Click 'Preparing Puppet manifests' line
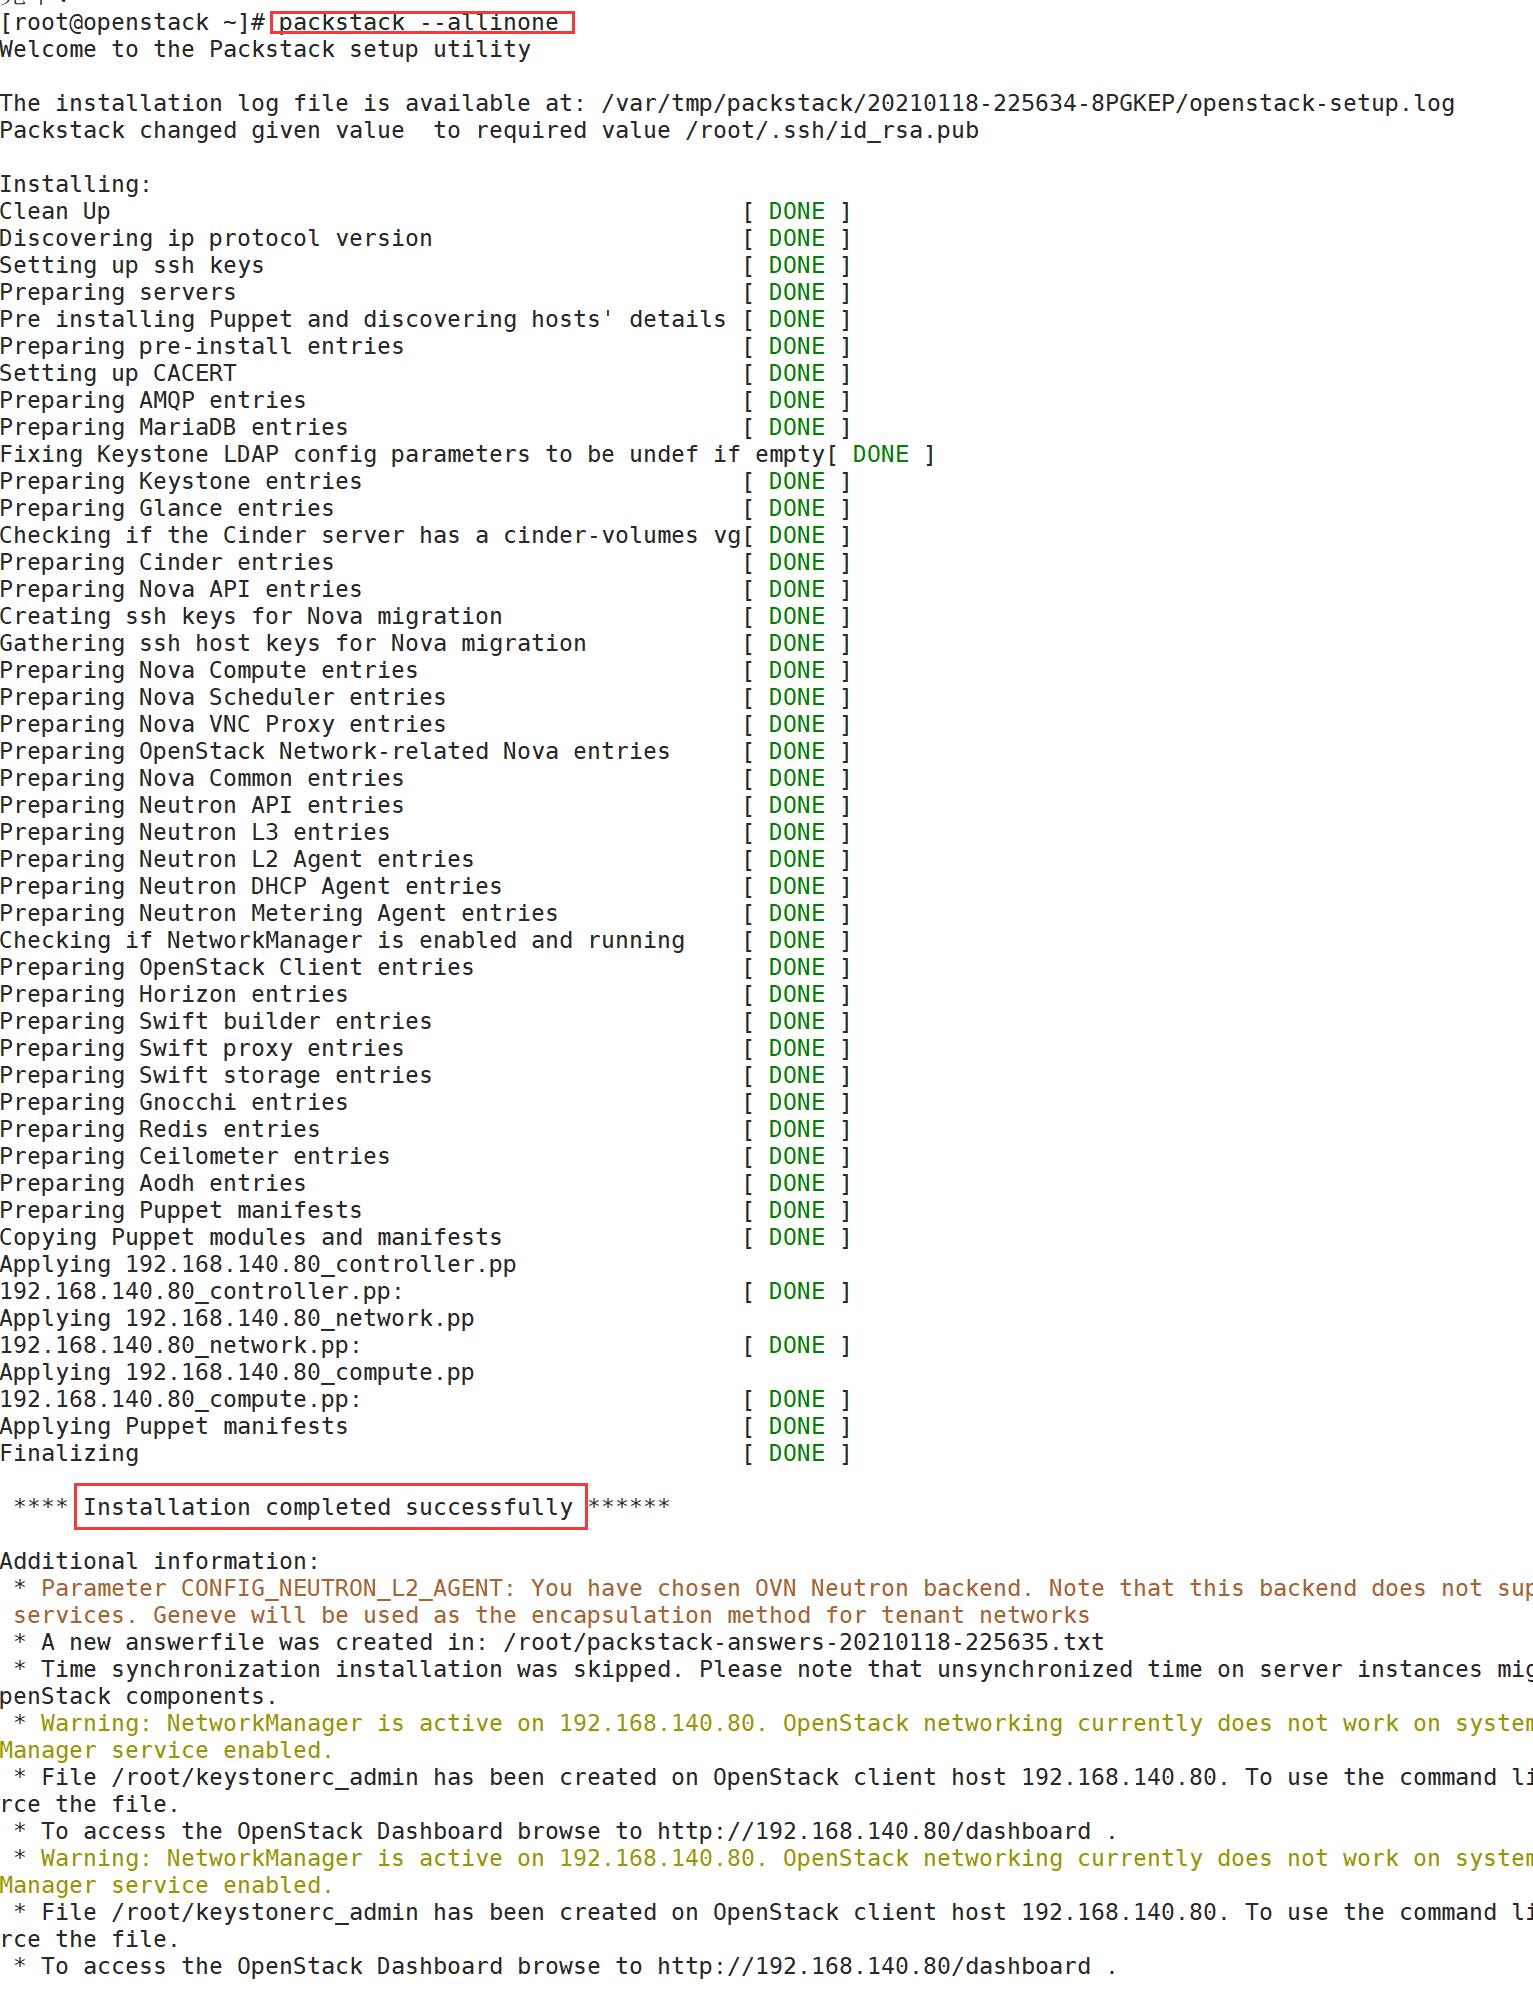 pos(181,1211)
